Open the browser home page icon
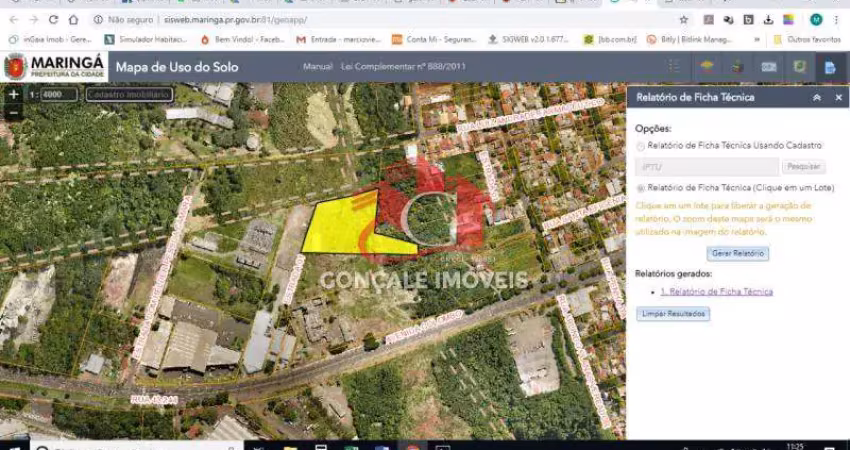This screenshot has height=450, width=850. [73, 20]
